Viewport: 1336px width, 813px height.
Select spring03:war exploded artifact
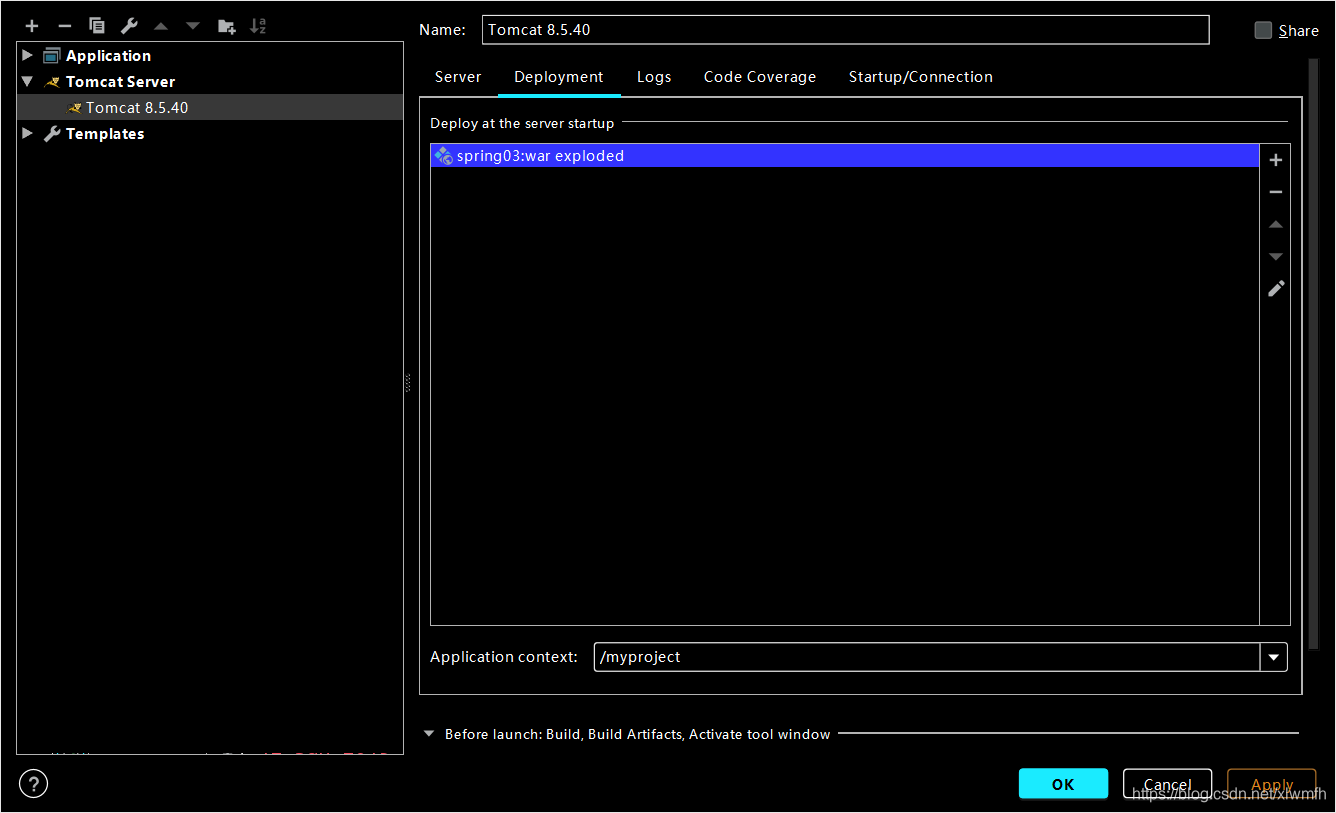(845, 156)
